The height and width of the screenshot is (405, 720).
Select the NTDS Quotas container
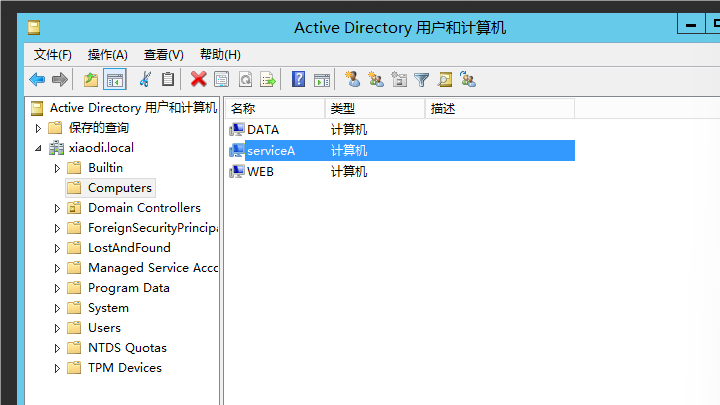[x=127, y=348]
